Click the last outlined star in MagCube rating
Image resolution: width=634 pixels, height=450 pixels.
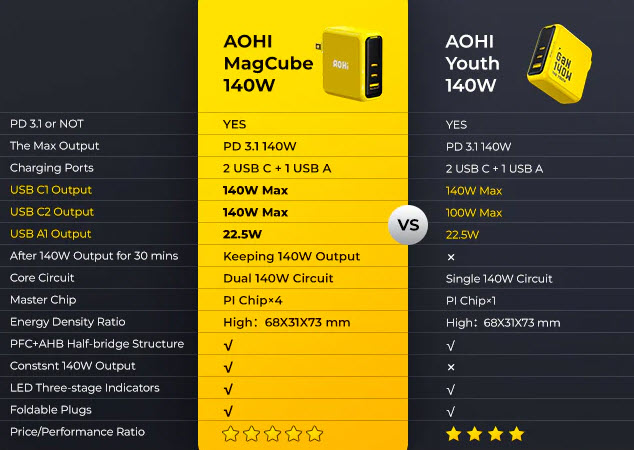[x=315, y=433]
